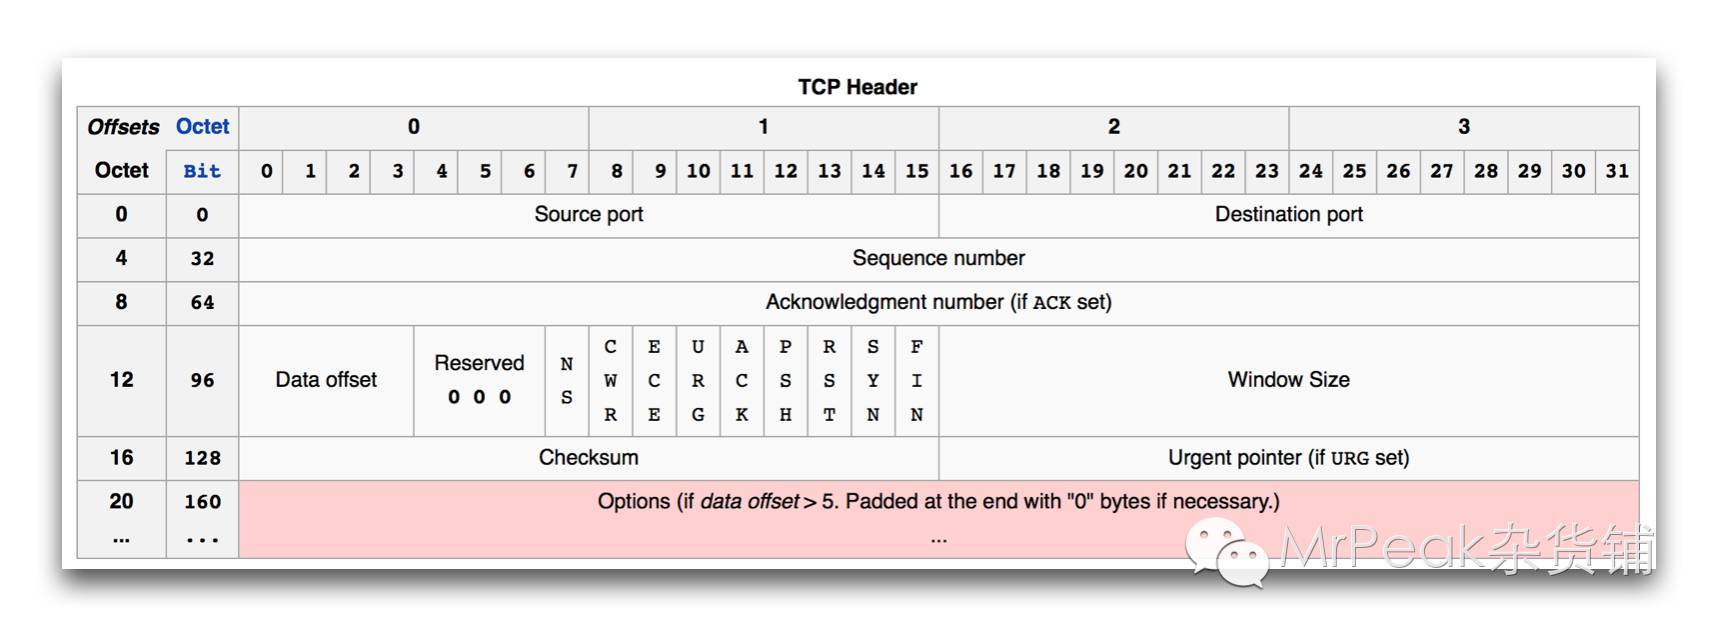Click the blue Octet link in header
The width and height of the screenshot is (1714, 640).
tap(202, 127)
